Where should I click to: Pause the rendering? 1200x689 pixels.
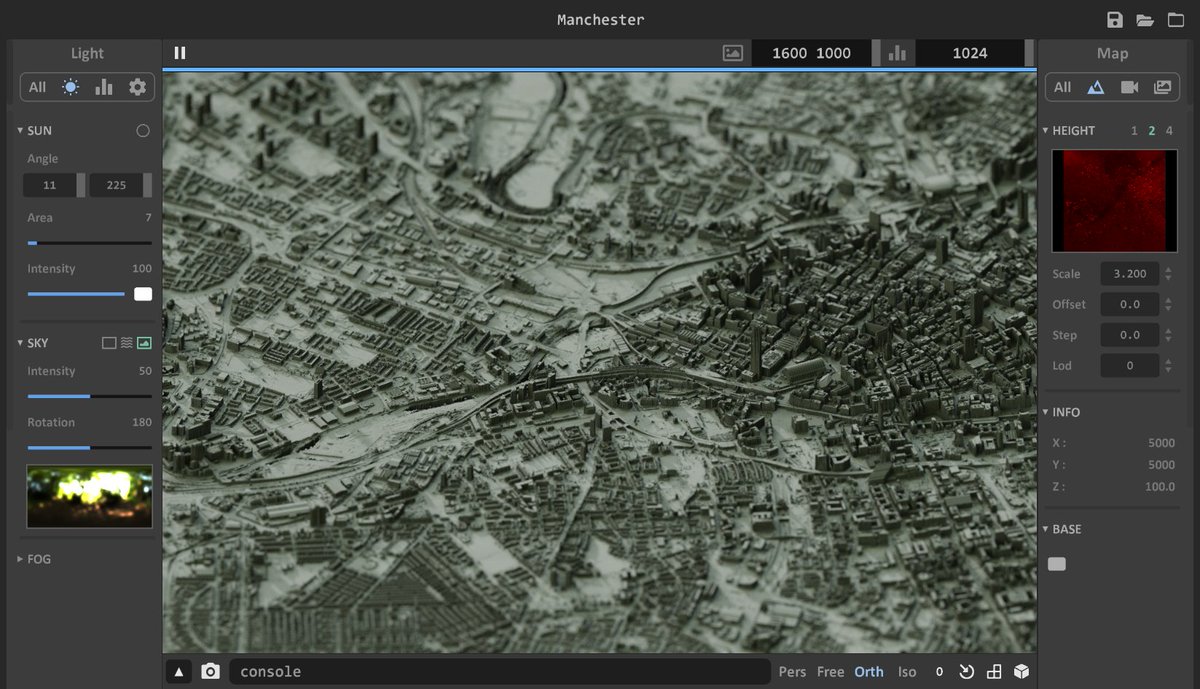pos(180,53)
